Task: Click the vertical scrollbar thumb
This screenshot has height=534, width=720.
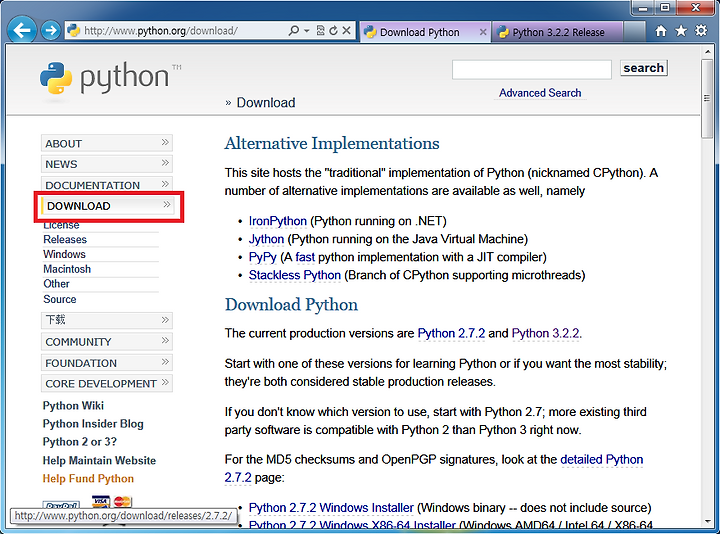Action: pos(707,98)
